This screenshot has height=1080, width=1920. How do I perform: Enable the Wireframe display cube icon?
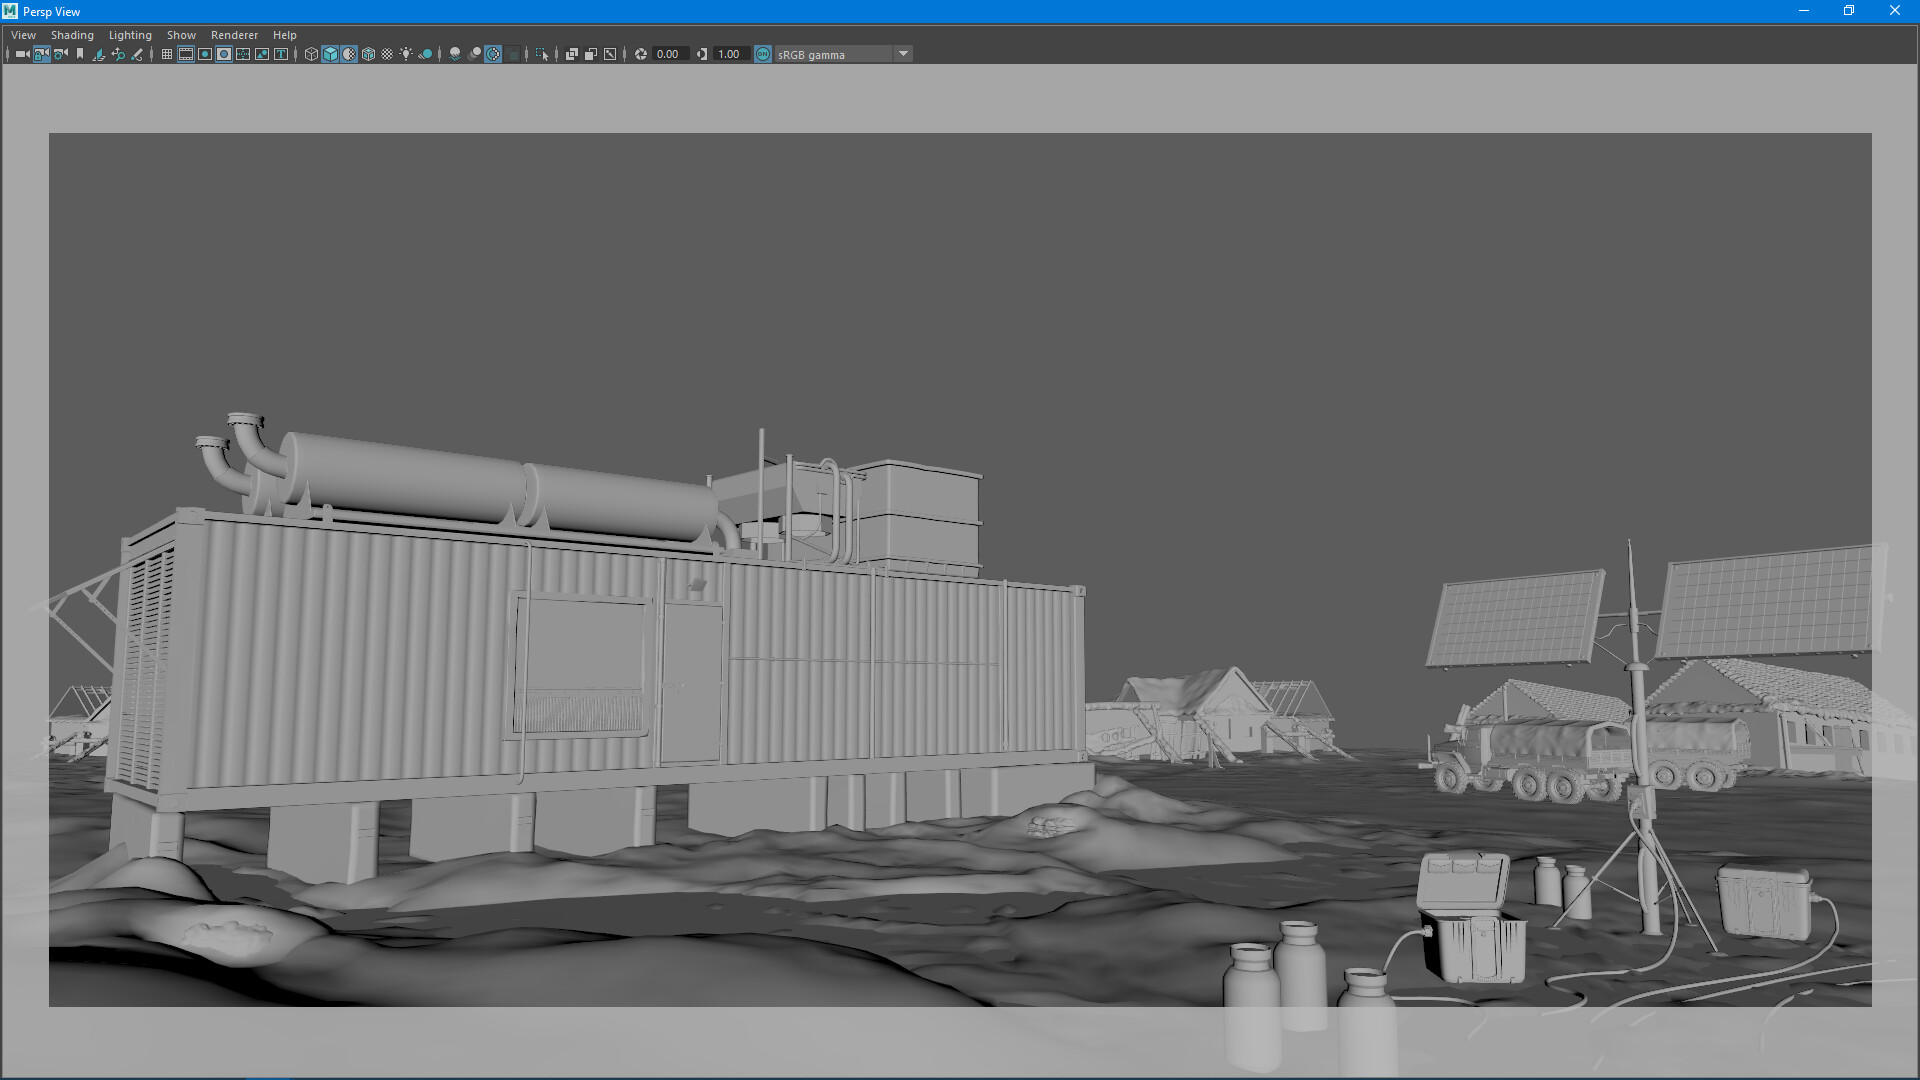[x=311, y=54]
